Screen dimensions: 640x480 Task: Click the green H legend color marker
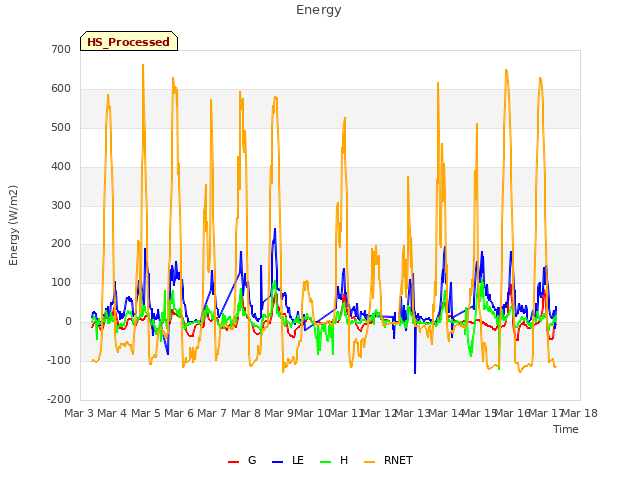(x=326, y=462)
